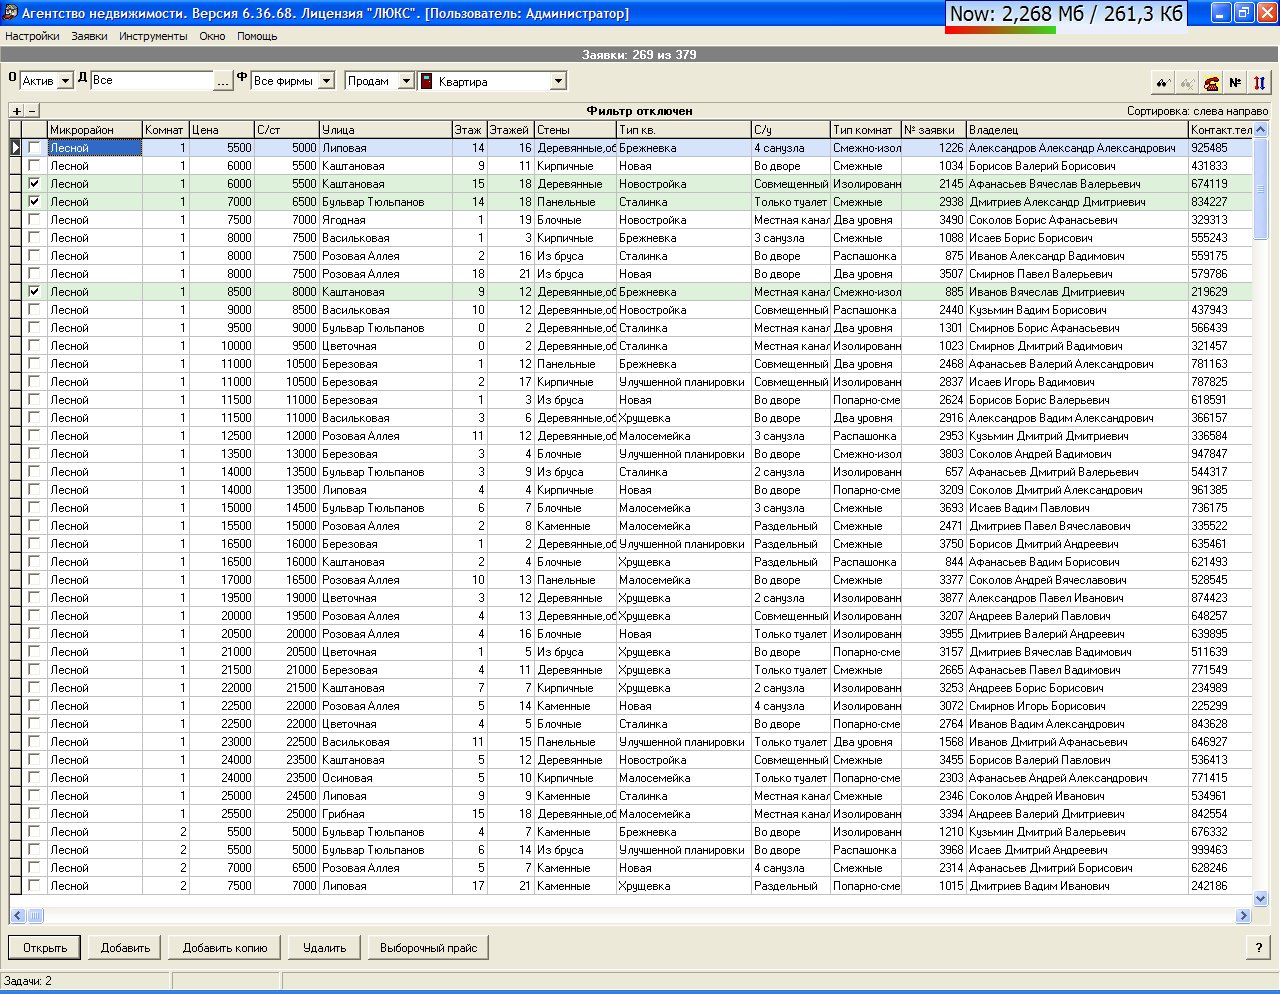
Task: Click the Этаж column header
Action: [x=469, y=130]
